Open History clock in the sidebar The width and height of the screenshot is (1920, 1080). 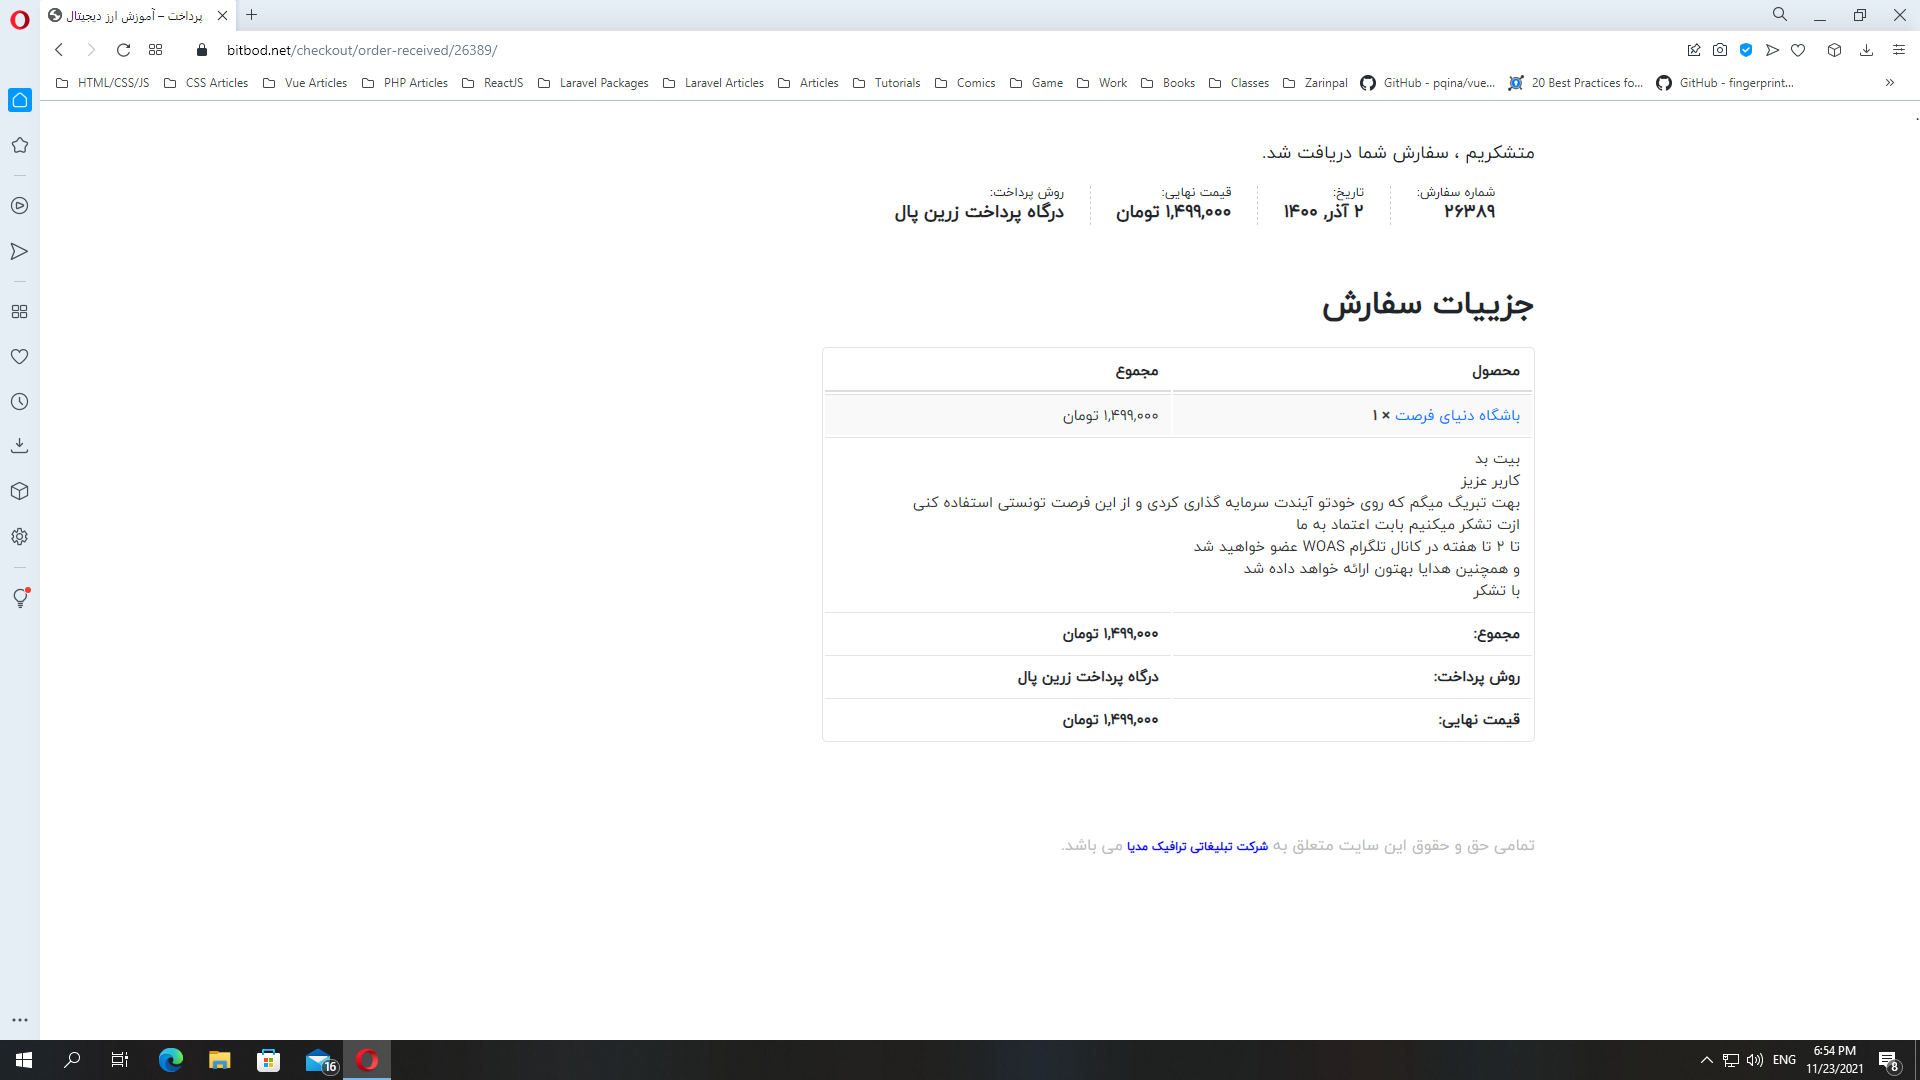[x=19, y=402]
